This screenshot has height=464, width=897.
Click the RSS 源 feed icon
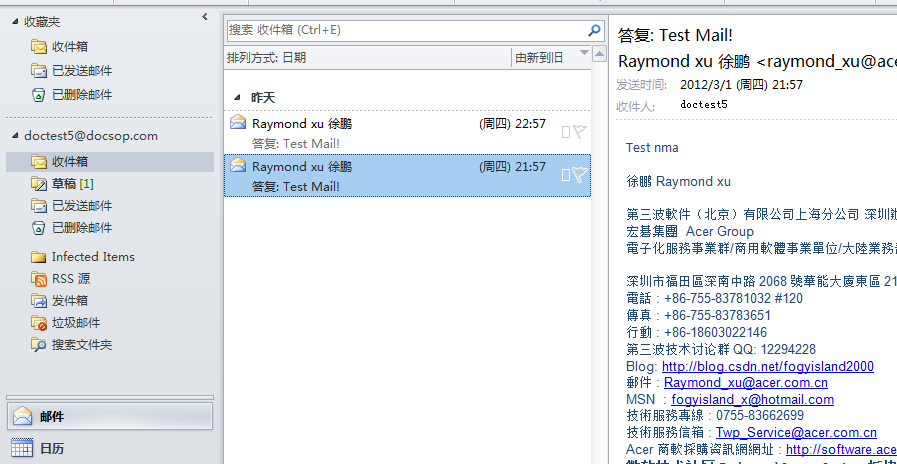39,279
